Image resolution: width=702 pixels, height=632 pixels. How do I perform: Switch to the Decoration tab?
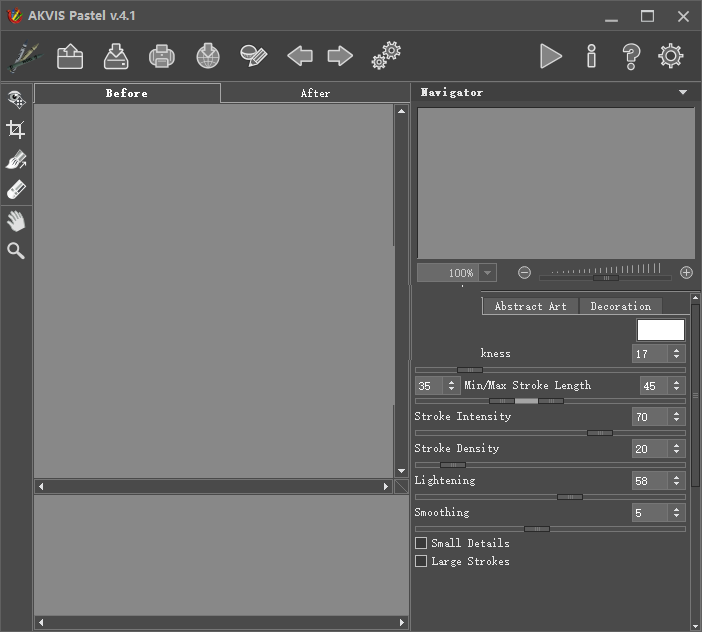click(620, 306)
